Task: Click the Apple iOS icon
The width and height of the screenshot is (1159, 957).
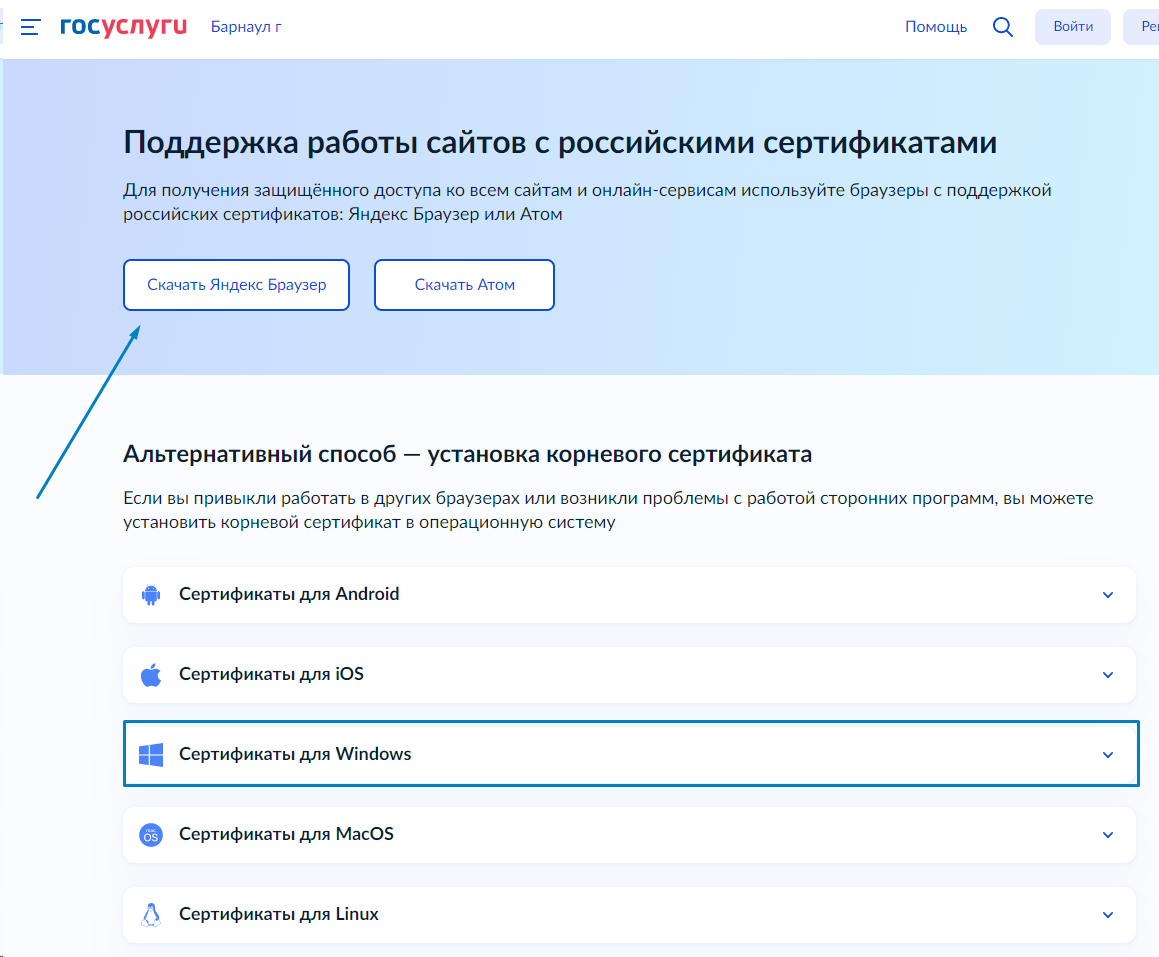Action: pyautogui.click(x=151, y=675)
